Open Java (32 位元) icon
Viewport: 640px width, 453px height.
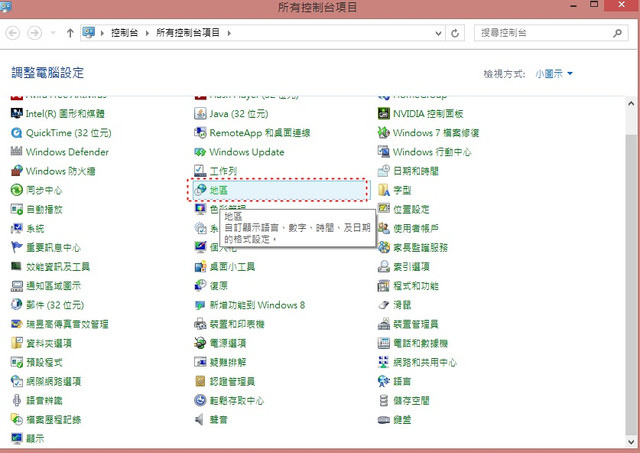point(200,113)
